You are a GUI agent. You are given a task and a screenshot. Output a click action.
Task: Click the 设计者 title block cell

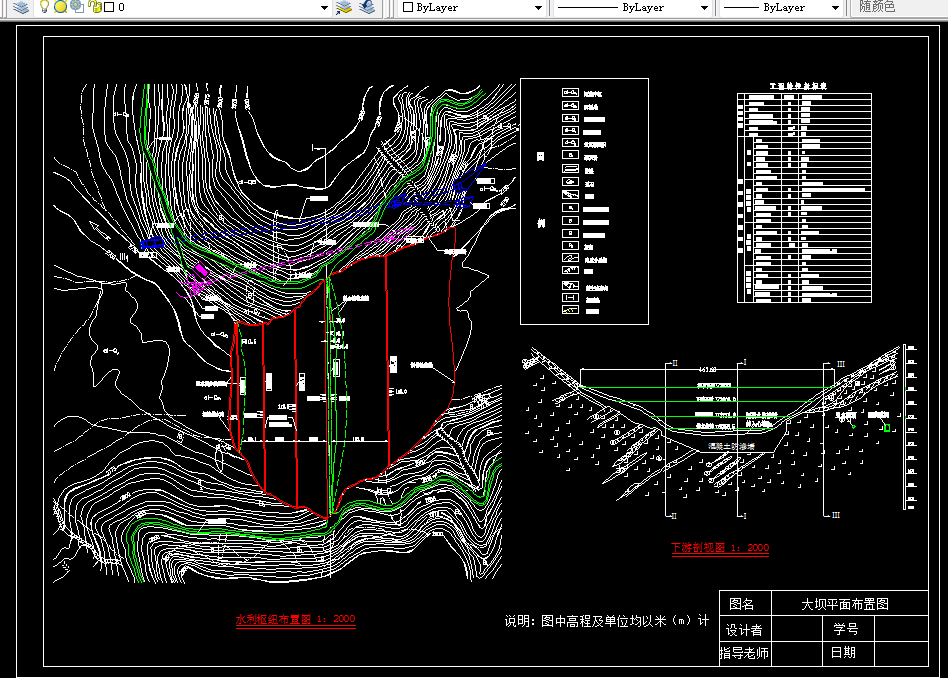tap(745, 630)
